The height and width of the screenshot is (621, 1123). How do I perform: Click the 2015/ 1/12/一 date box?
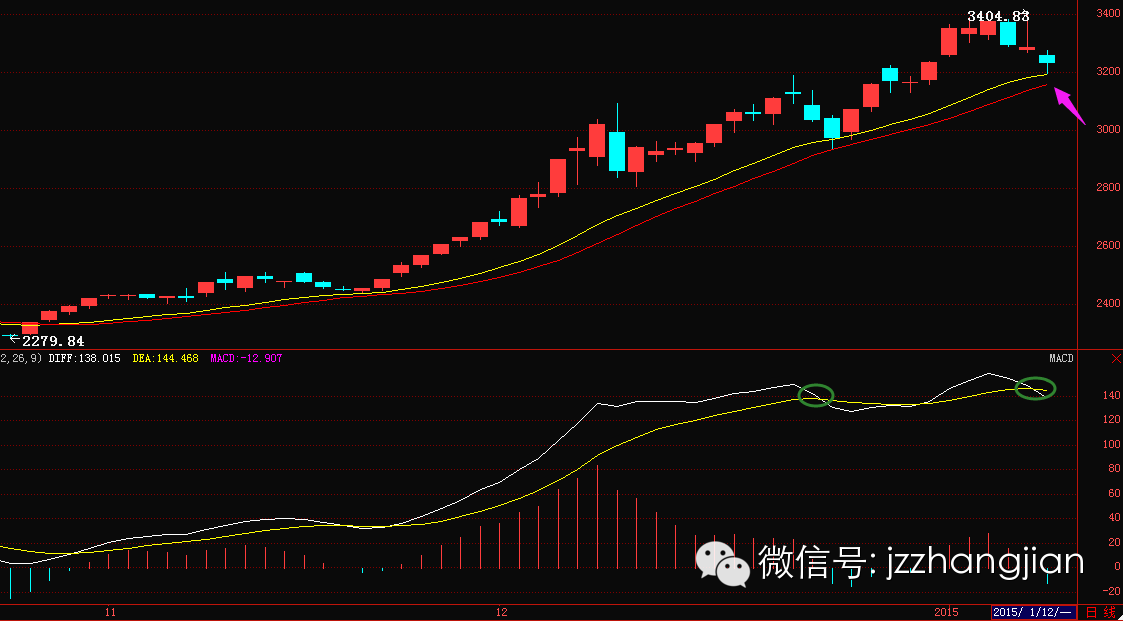tap(1033, 612)
